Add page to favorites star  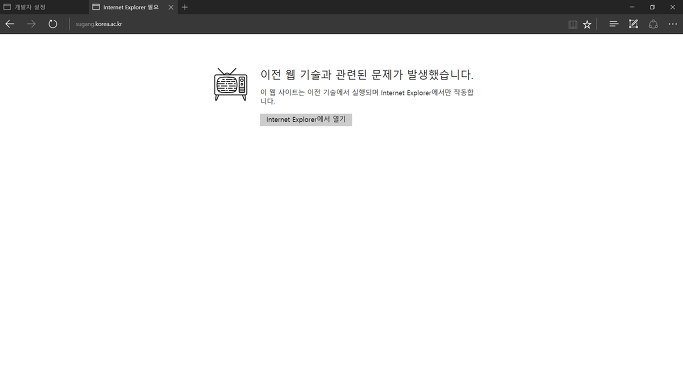coord(587,24)
